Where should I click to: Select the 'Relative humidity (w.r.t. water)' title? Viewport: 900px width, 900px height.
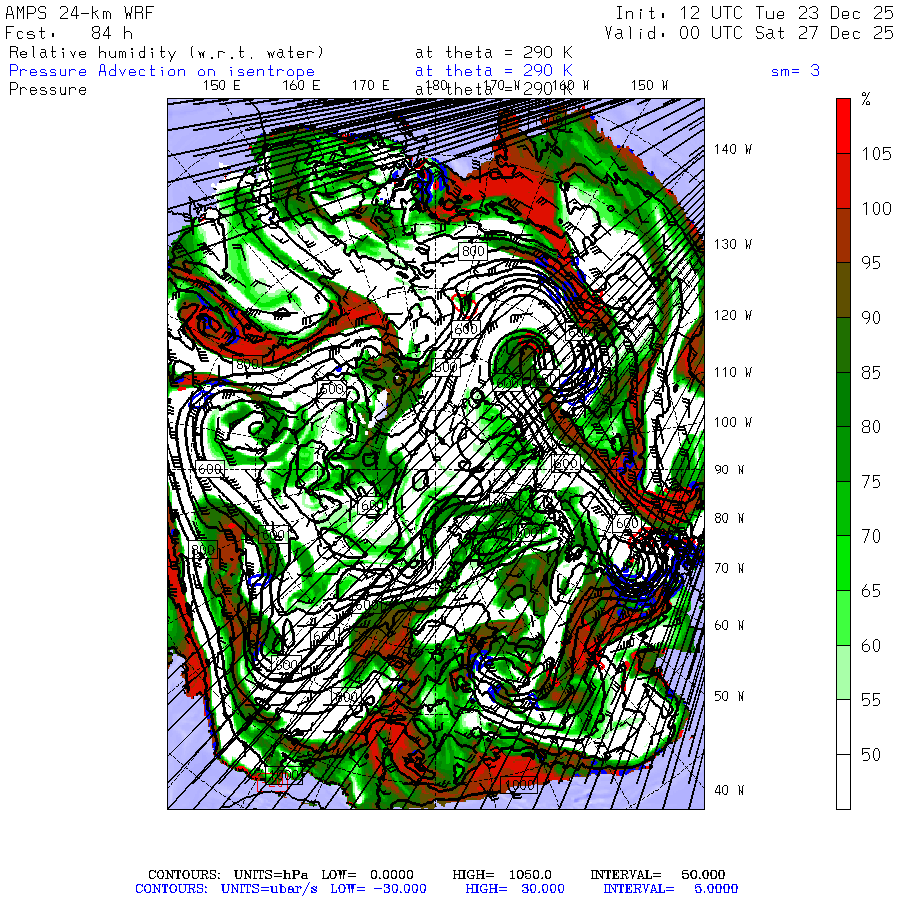pos(166,53)
